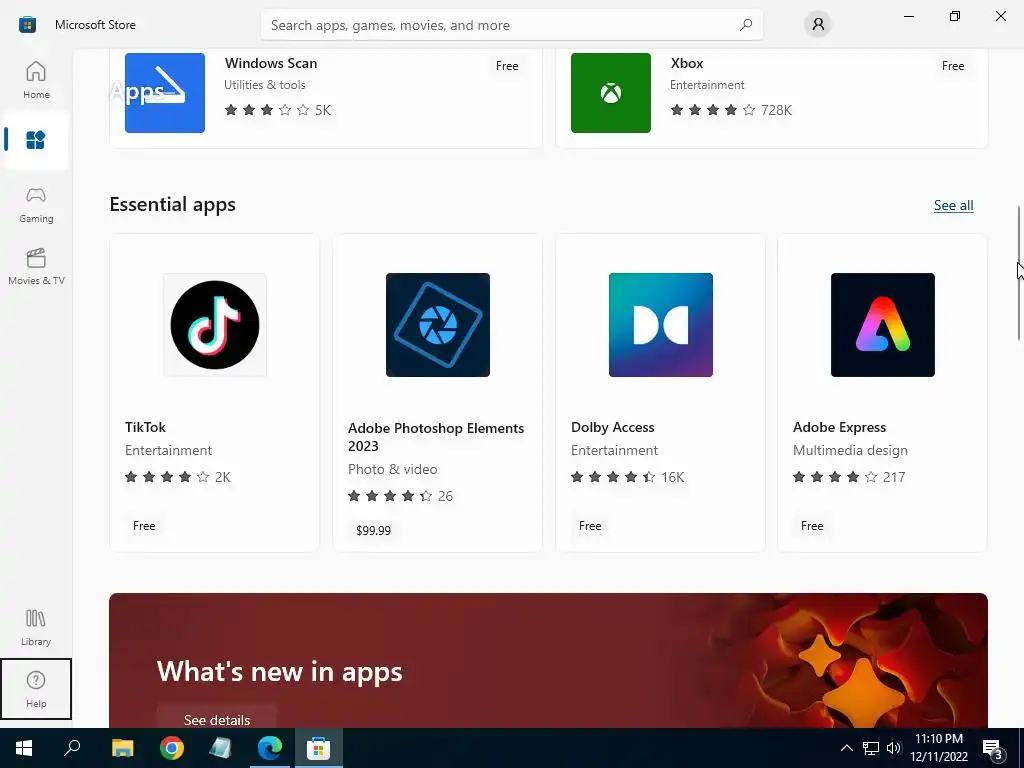Open File Explorer from the taskbar
The height and width of the screenshot is (768, 1024).
click(x=122, y=748)
